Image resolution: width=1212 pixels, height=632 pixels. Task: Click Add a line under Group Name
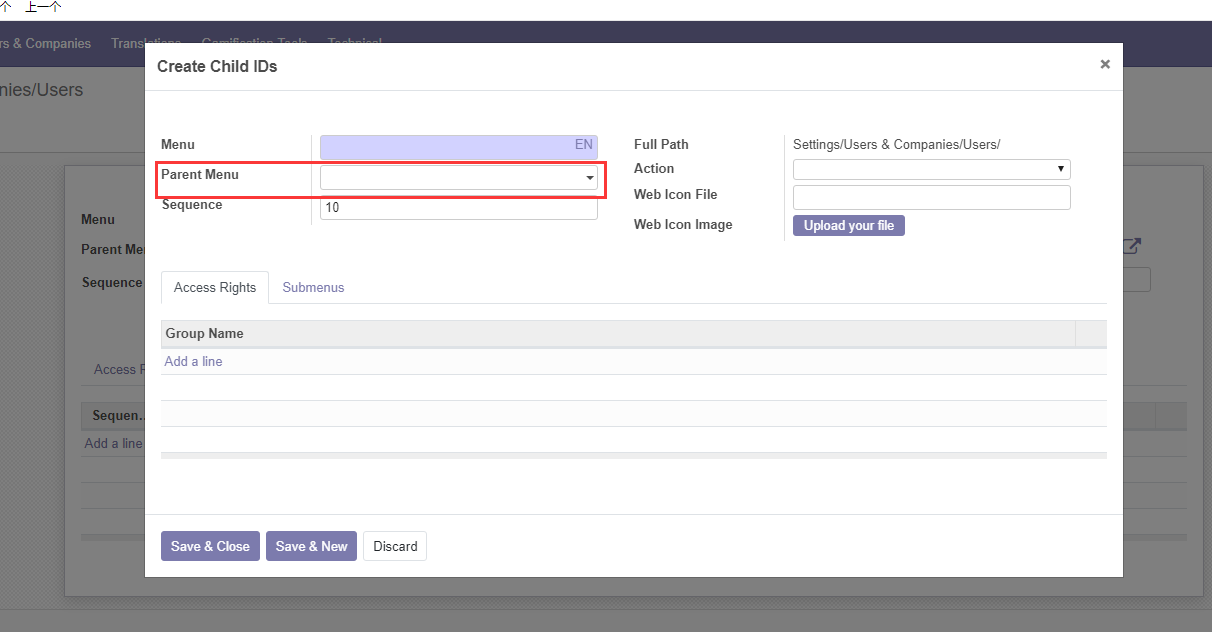193,361
